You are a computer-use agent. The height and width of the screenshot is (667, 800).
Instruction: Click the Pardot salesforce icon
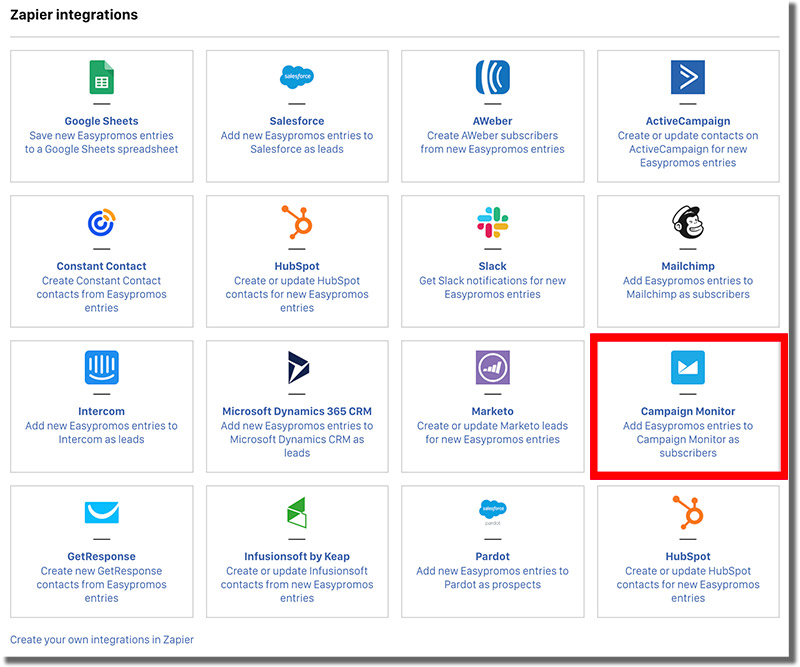[492, 512]
